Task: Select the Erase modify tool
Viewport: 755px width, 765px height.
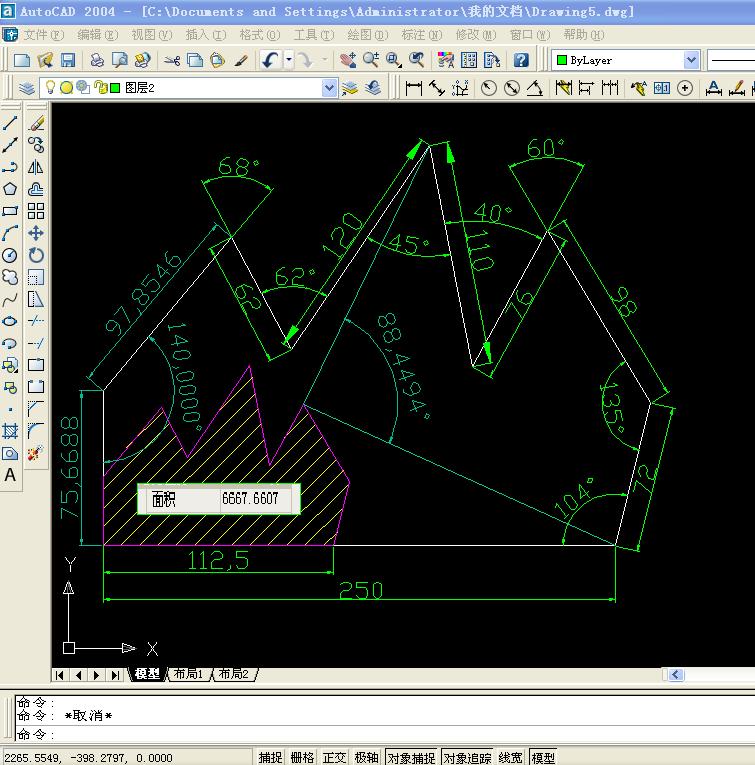Action: (36, 123)
